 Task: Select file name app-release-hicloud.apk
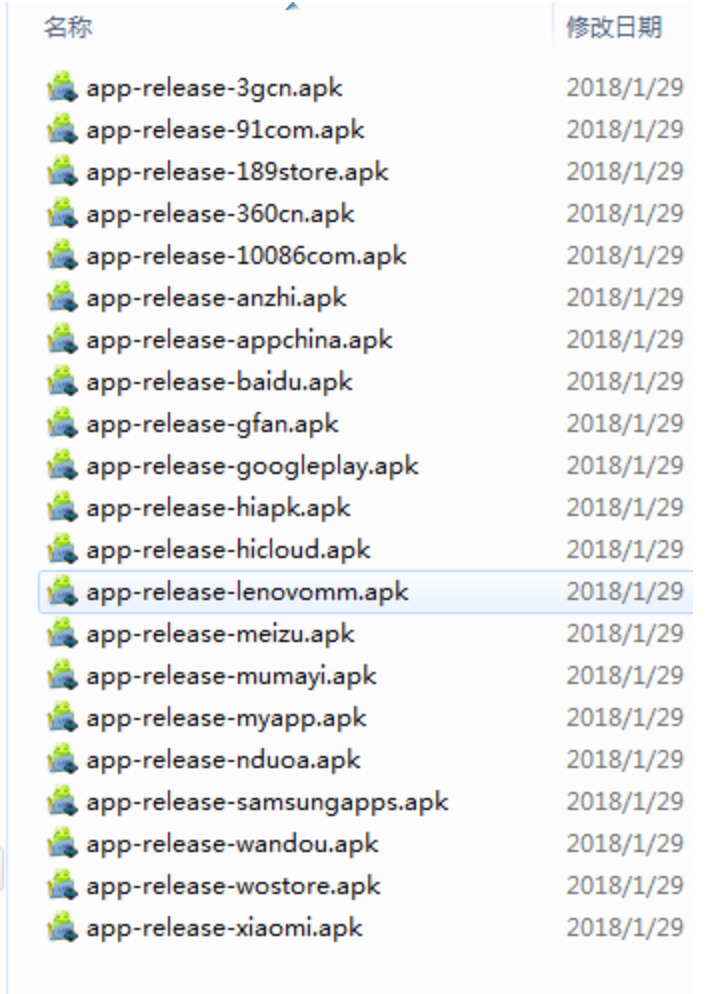[x=228, y=551]
